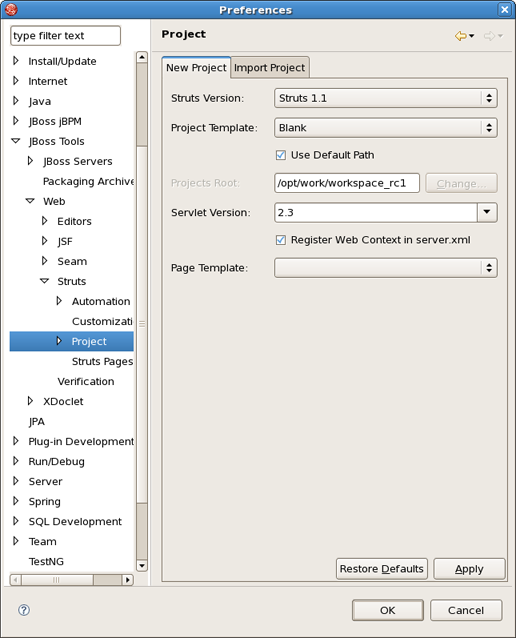Expand the JSF tree node
Screen dimensions: 516x638
click(x=45, y=241)
